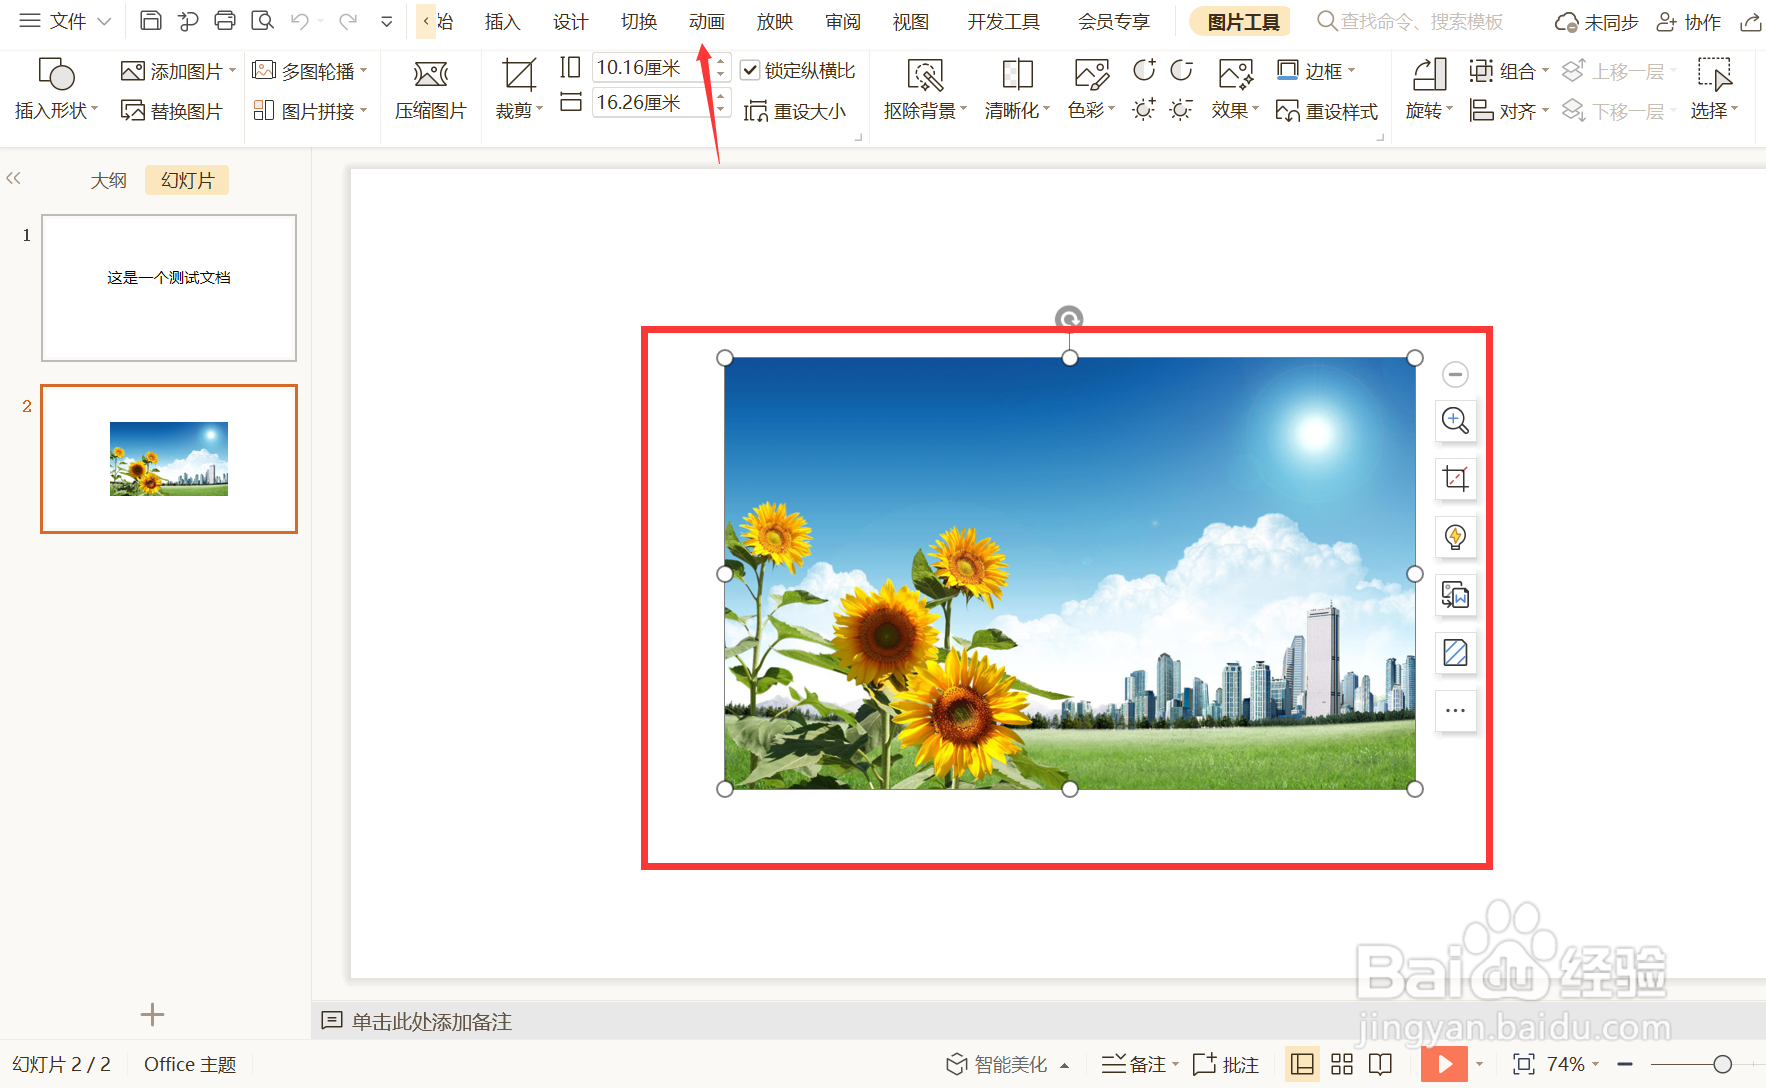Expand the 对齐 align dropdown
The width and height of the screenshot is (1766, 1088).
point(1545,110)
